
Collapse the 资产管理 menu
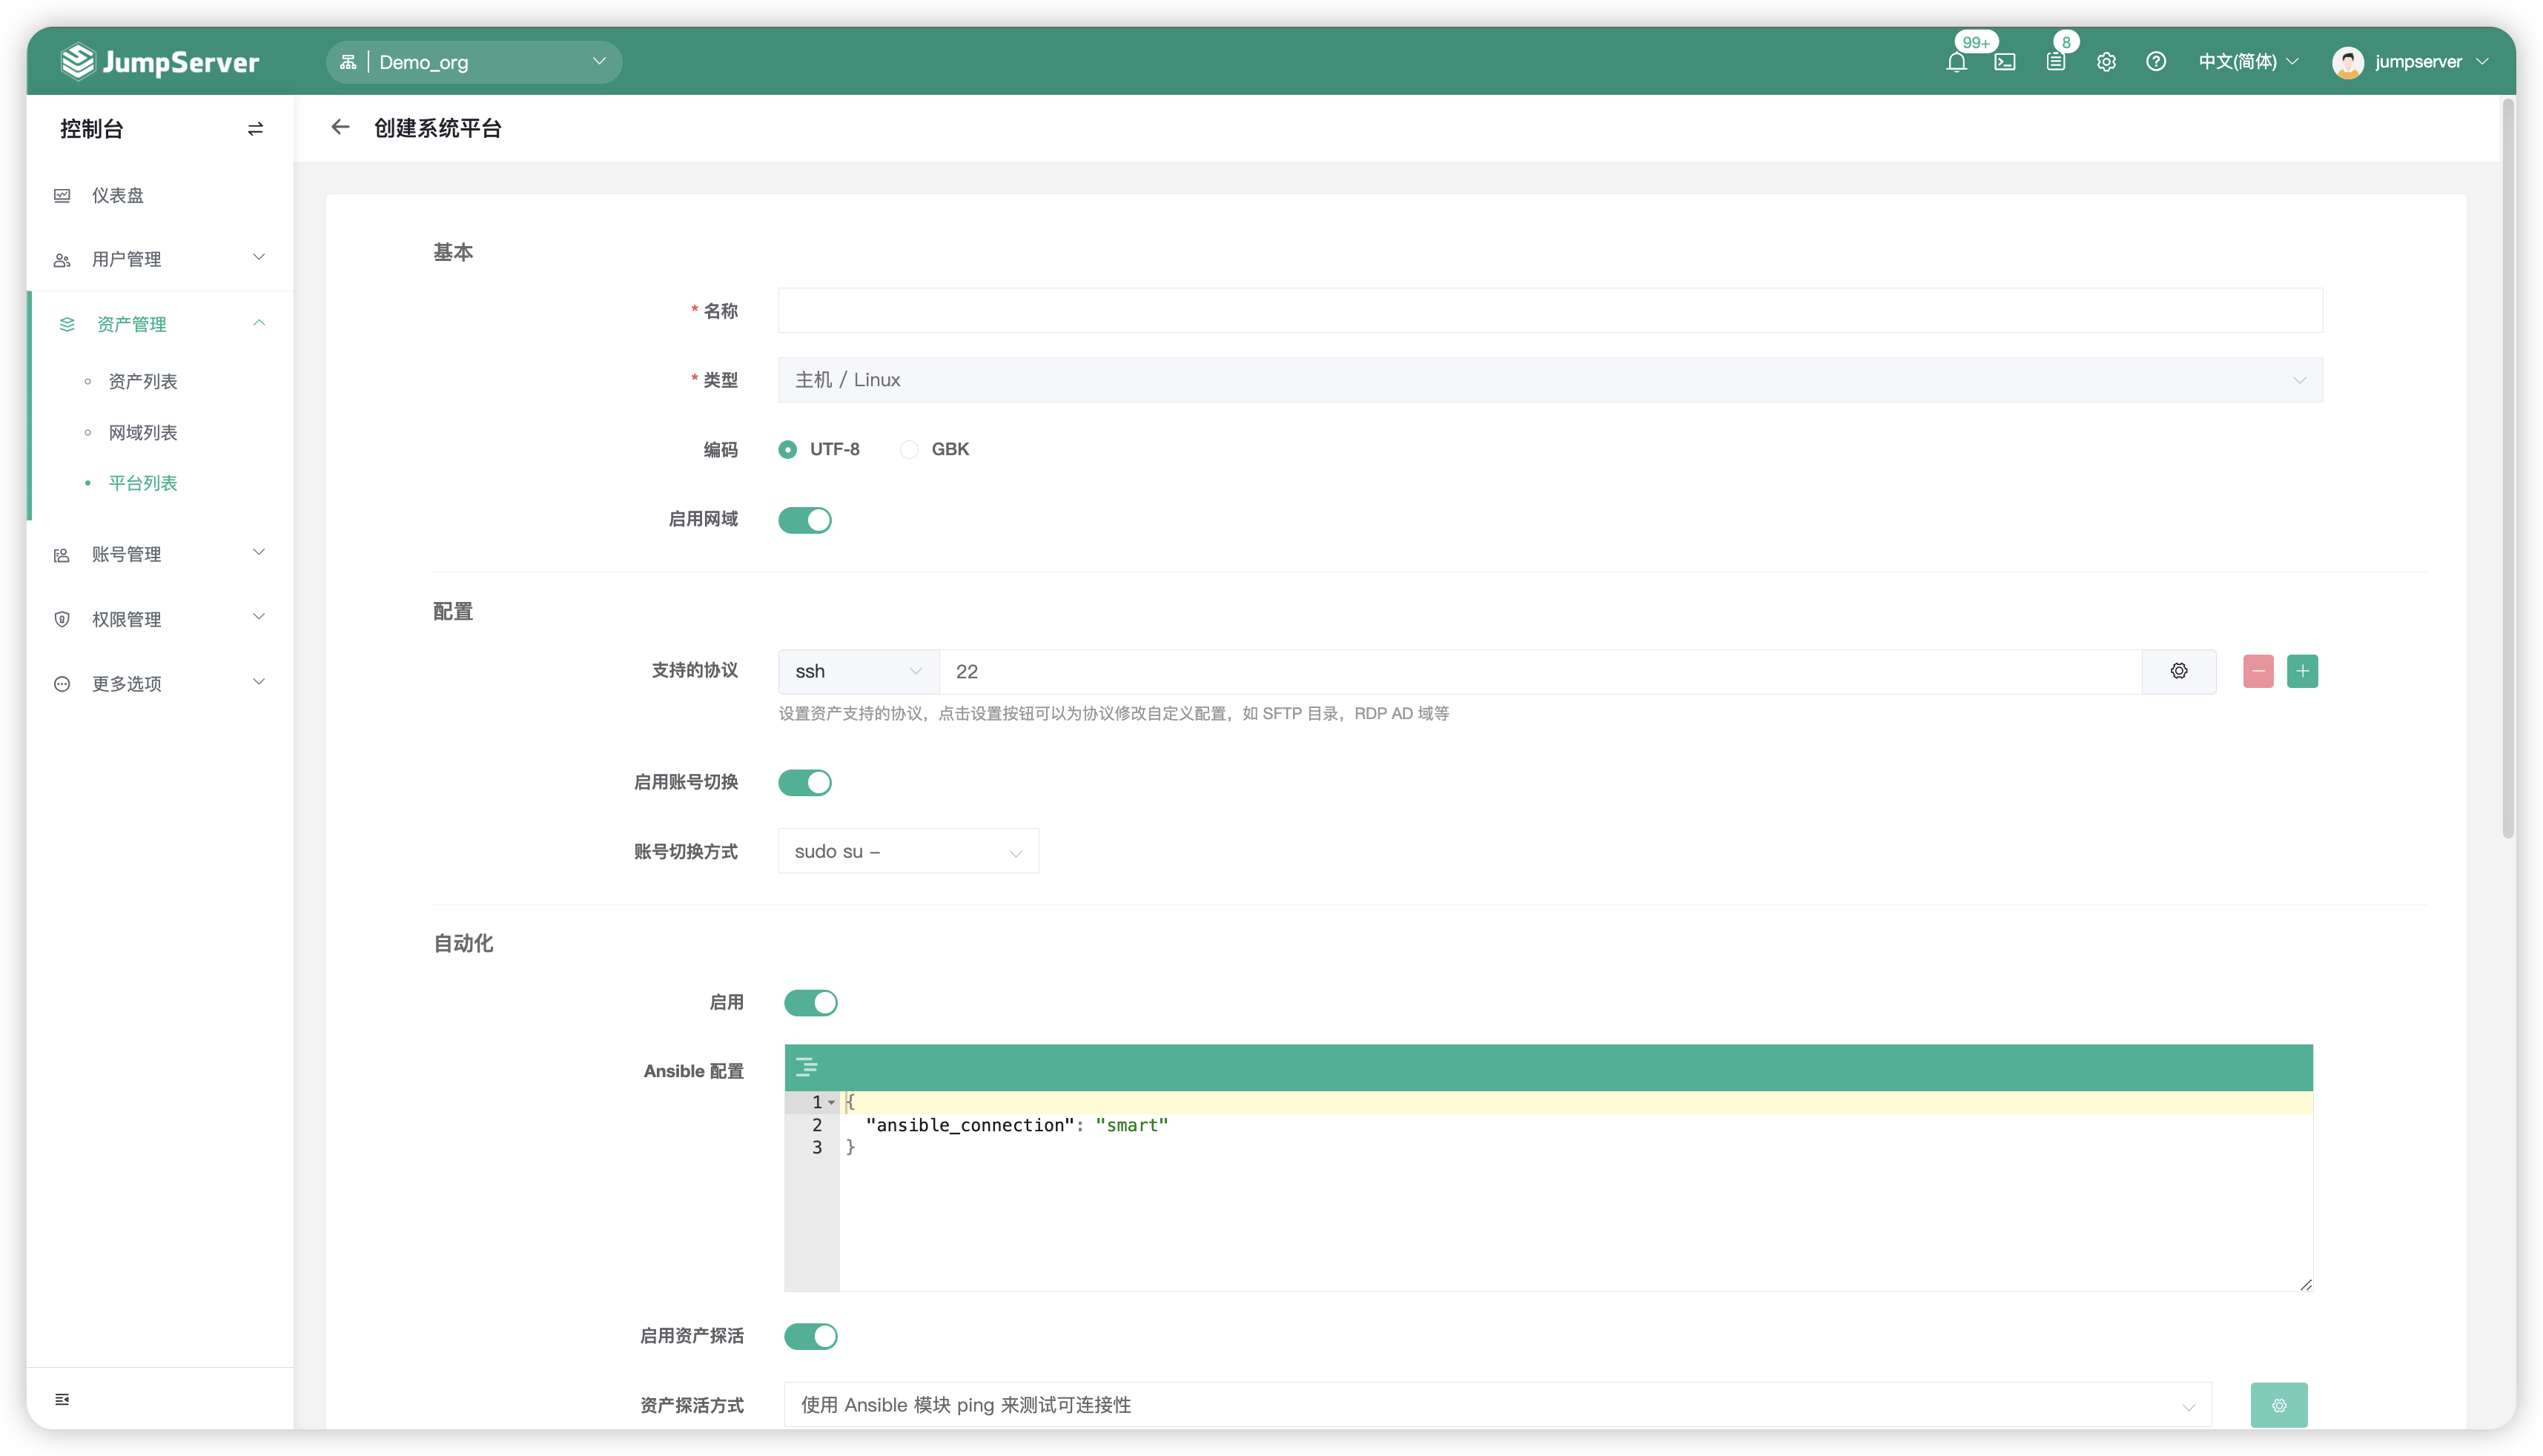(160, 324)
